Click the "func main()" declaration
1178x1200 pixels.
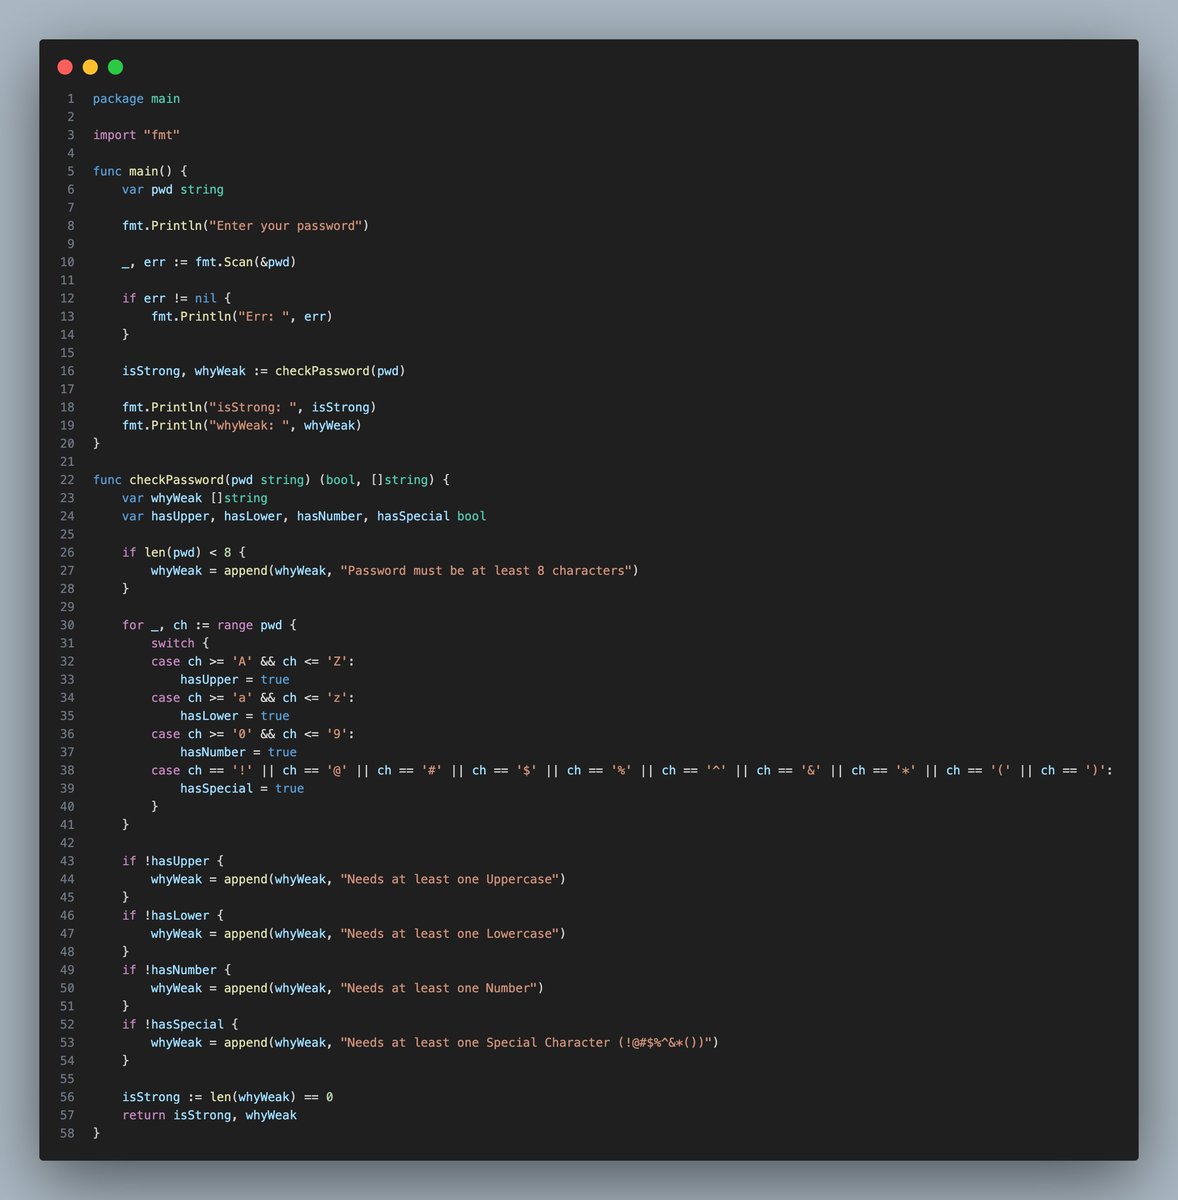[x=133, y=171]
